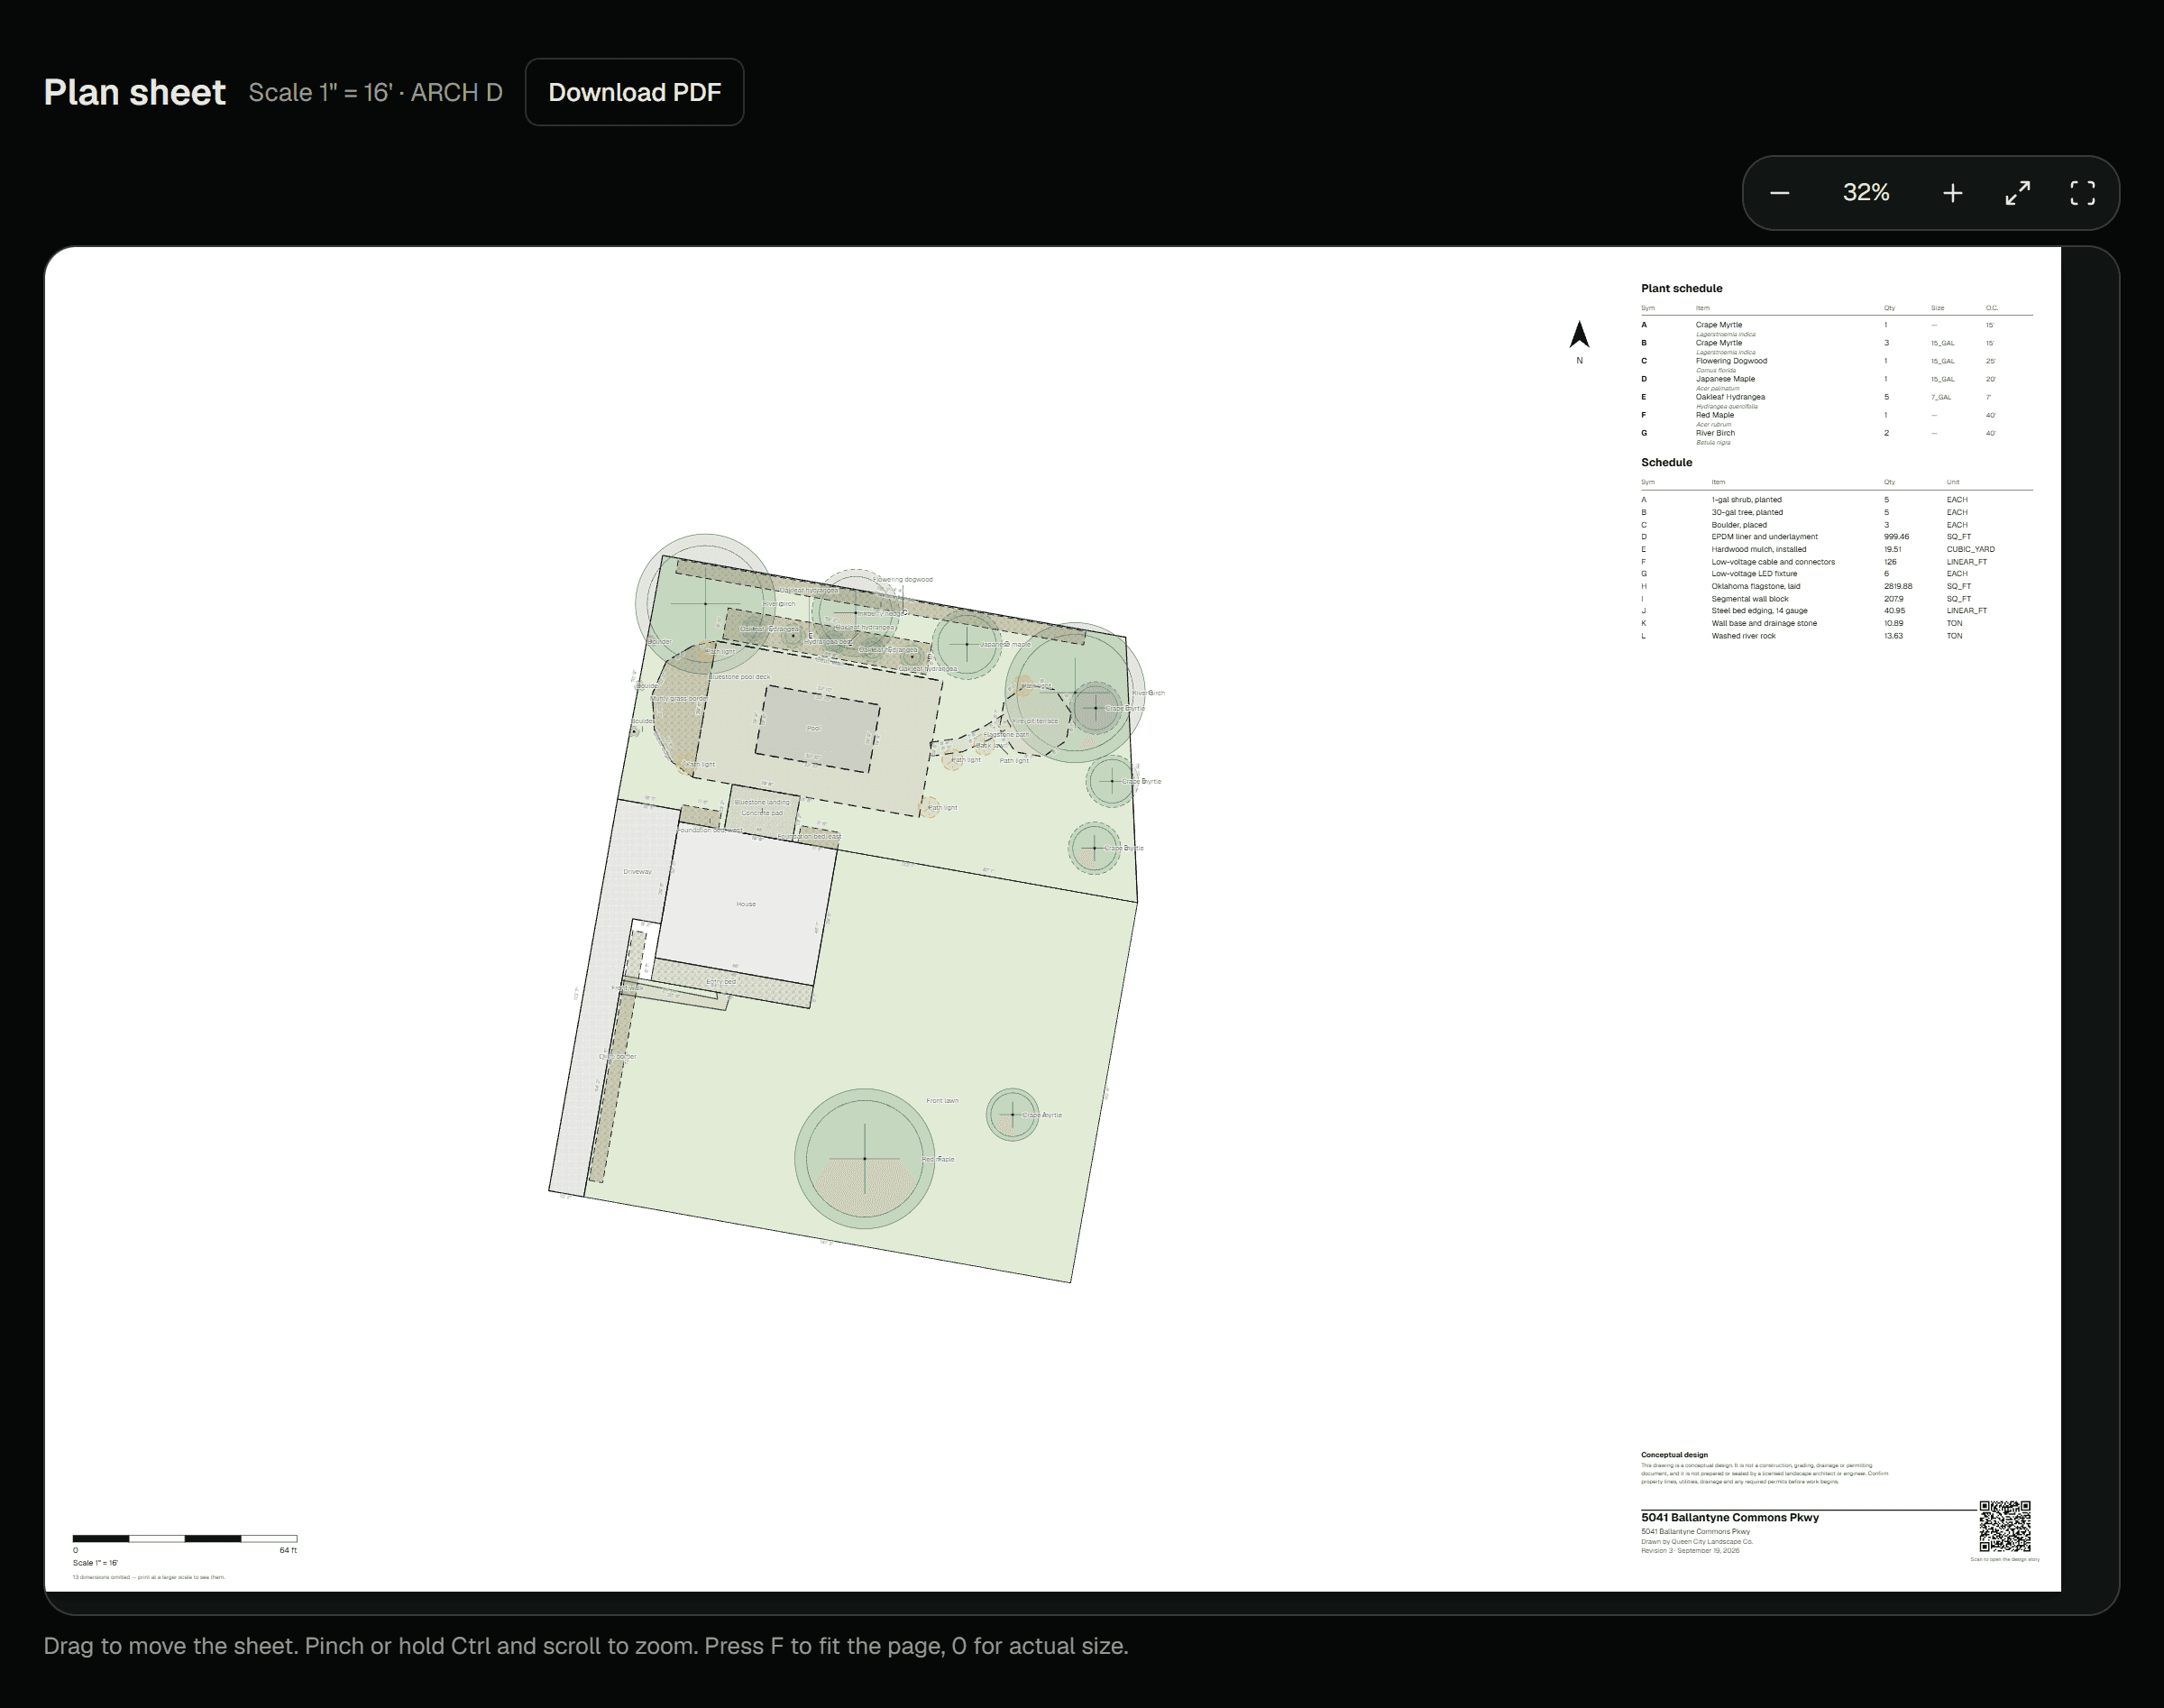This screenshot has height=1708, width=2164.
Task: Click quantity value 2819.88 in Schedule
Action: click(x=1898, y=586)
